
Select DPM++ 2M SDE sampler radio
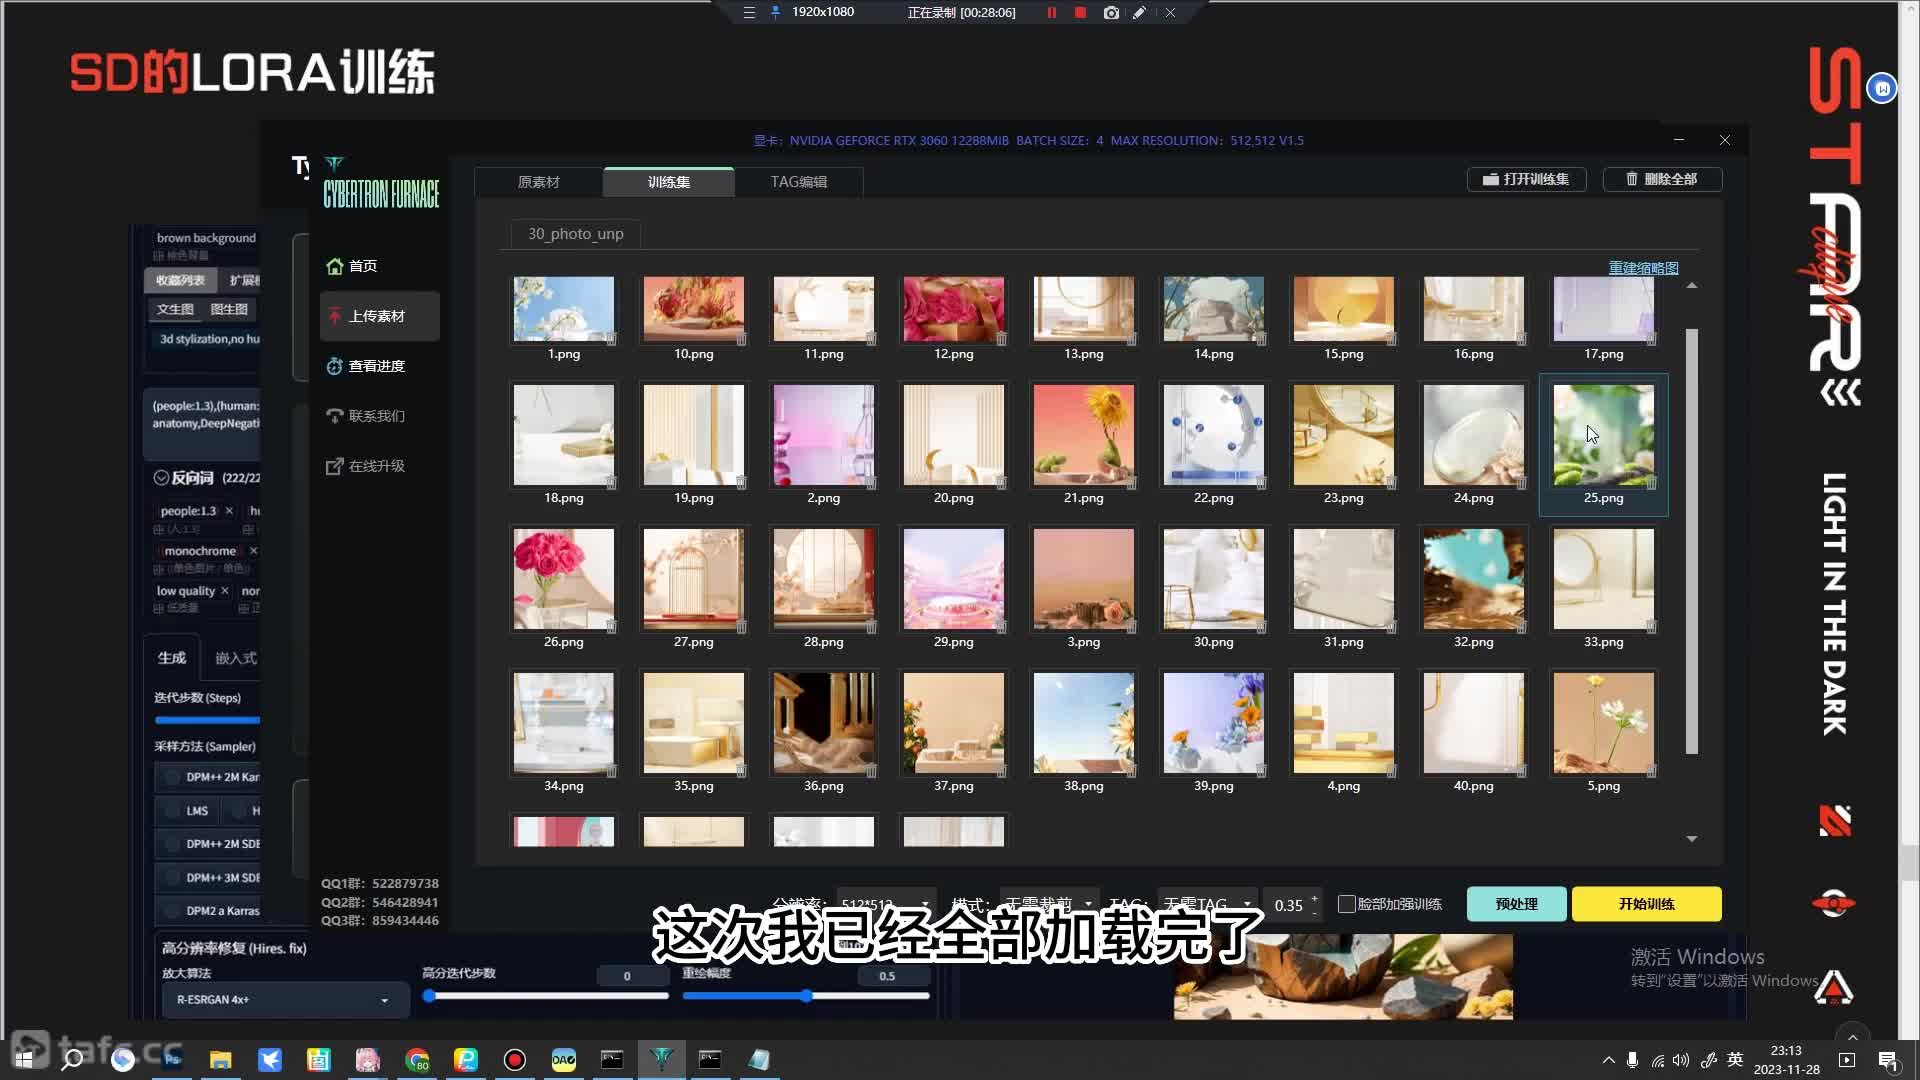click(x=172, y=844)
